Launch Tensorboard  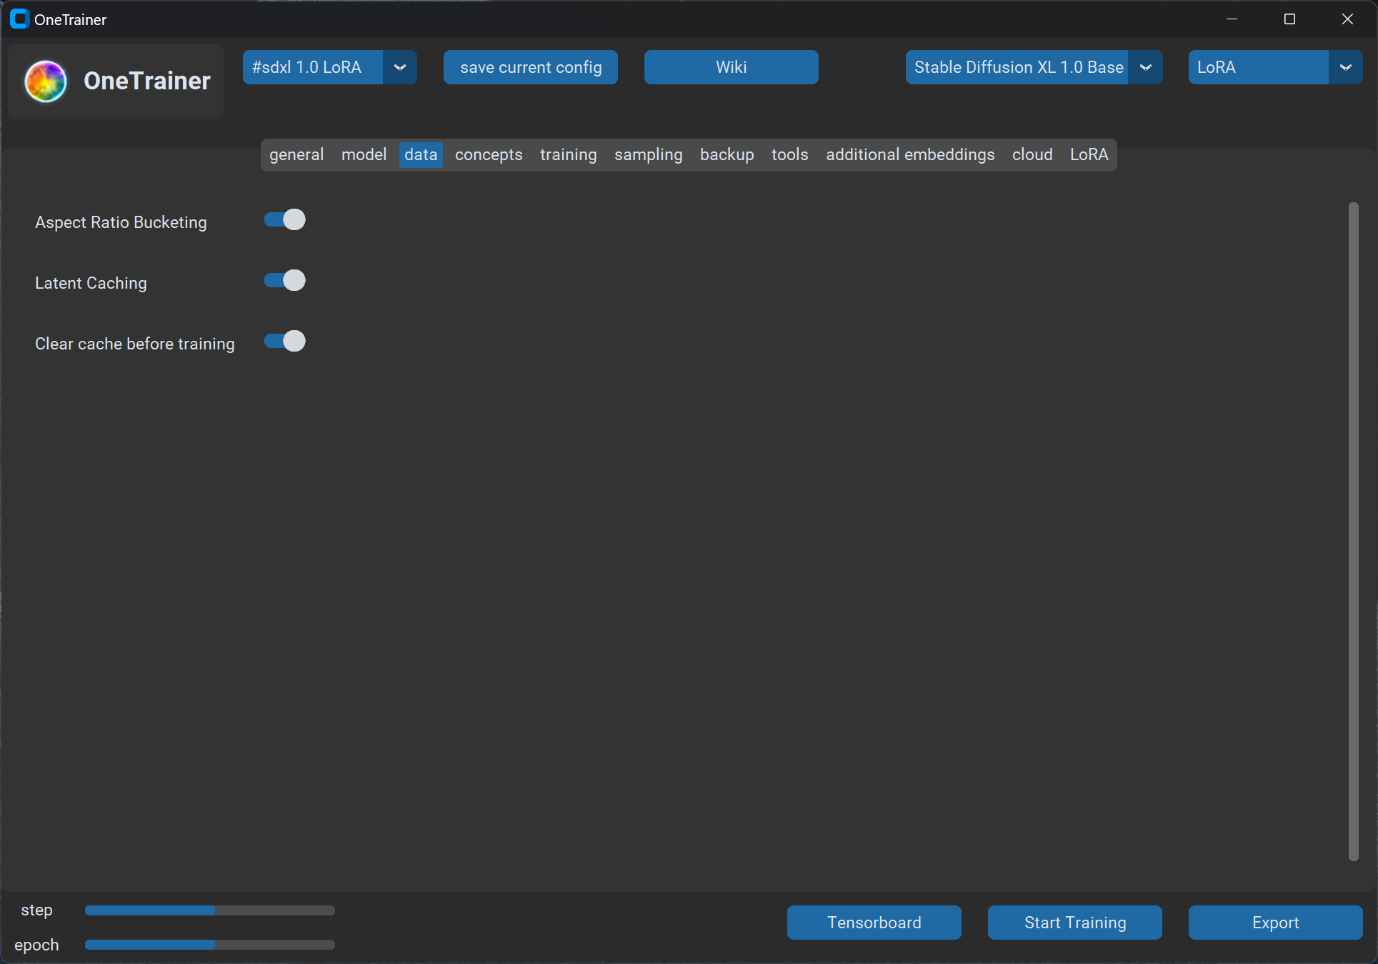coord(874,922)
